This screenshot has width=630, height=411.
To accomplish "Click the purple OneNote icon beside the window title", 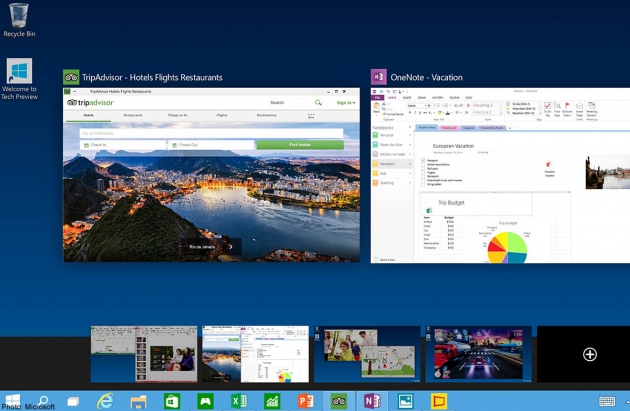I will click(x=378, y=77).
